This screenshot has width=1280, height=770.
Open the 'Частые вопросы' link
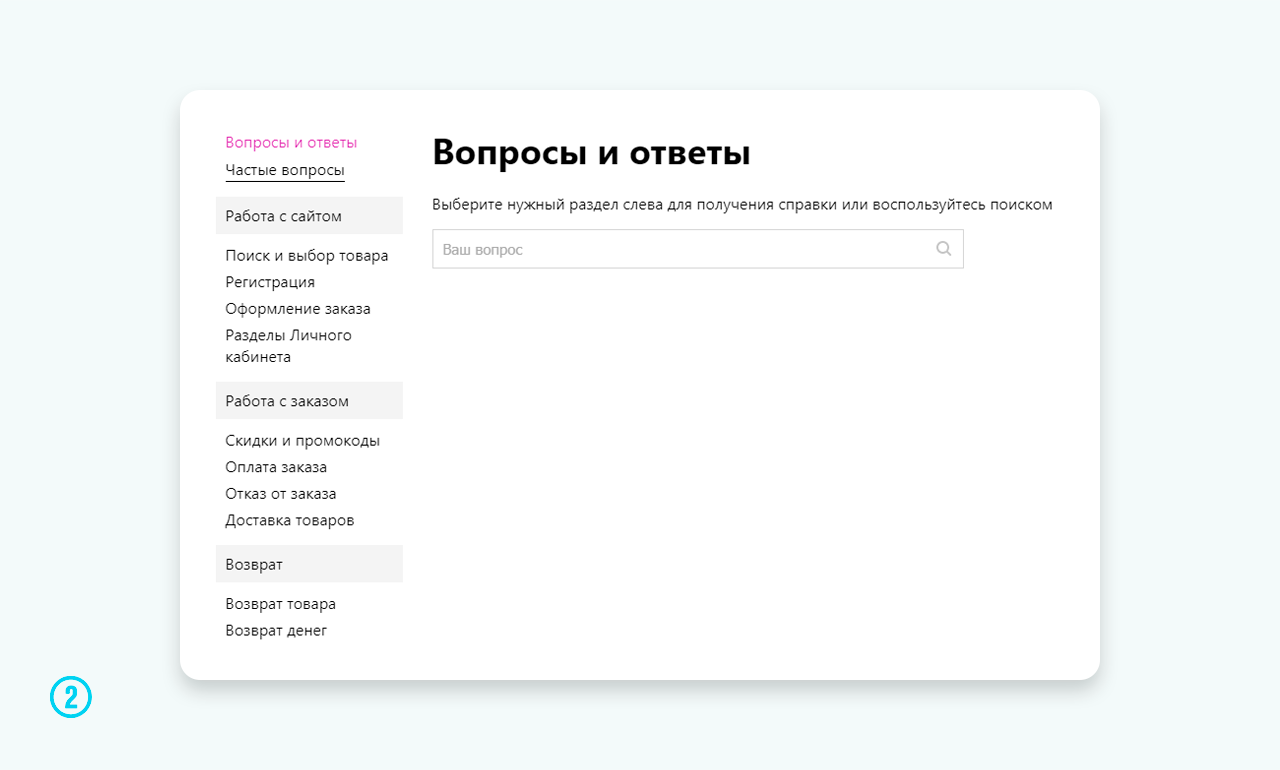[285, 170]
